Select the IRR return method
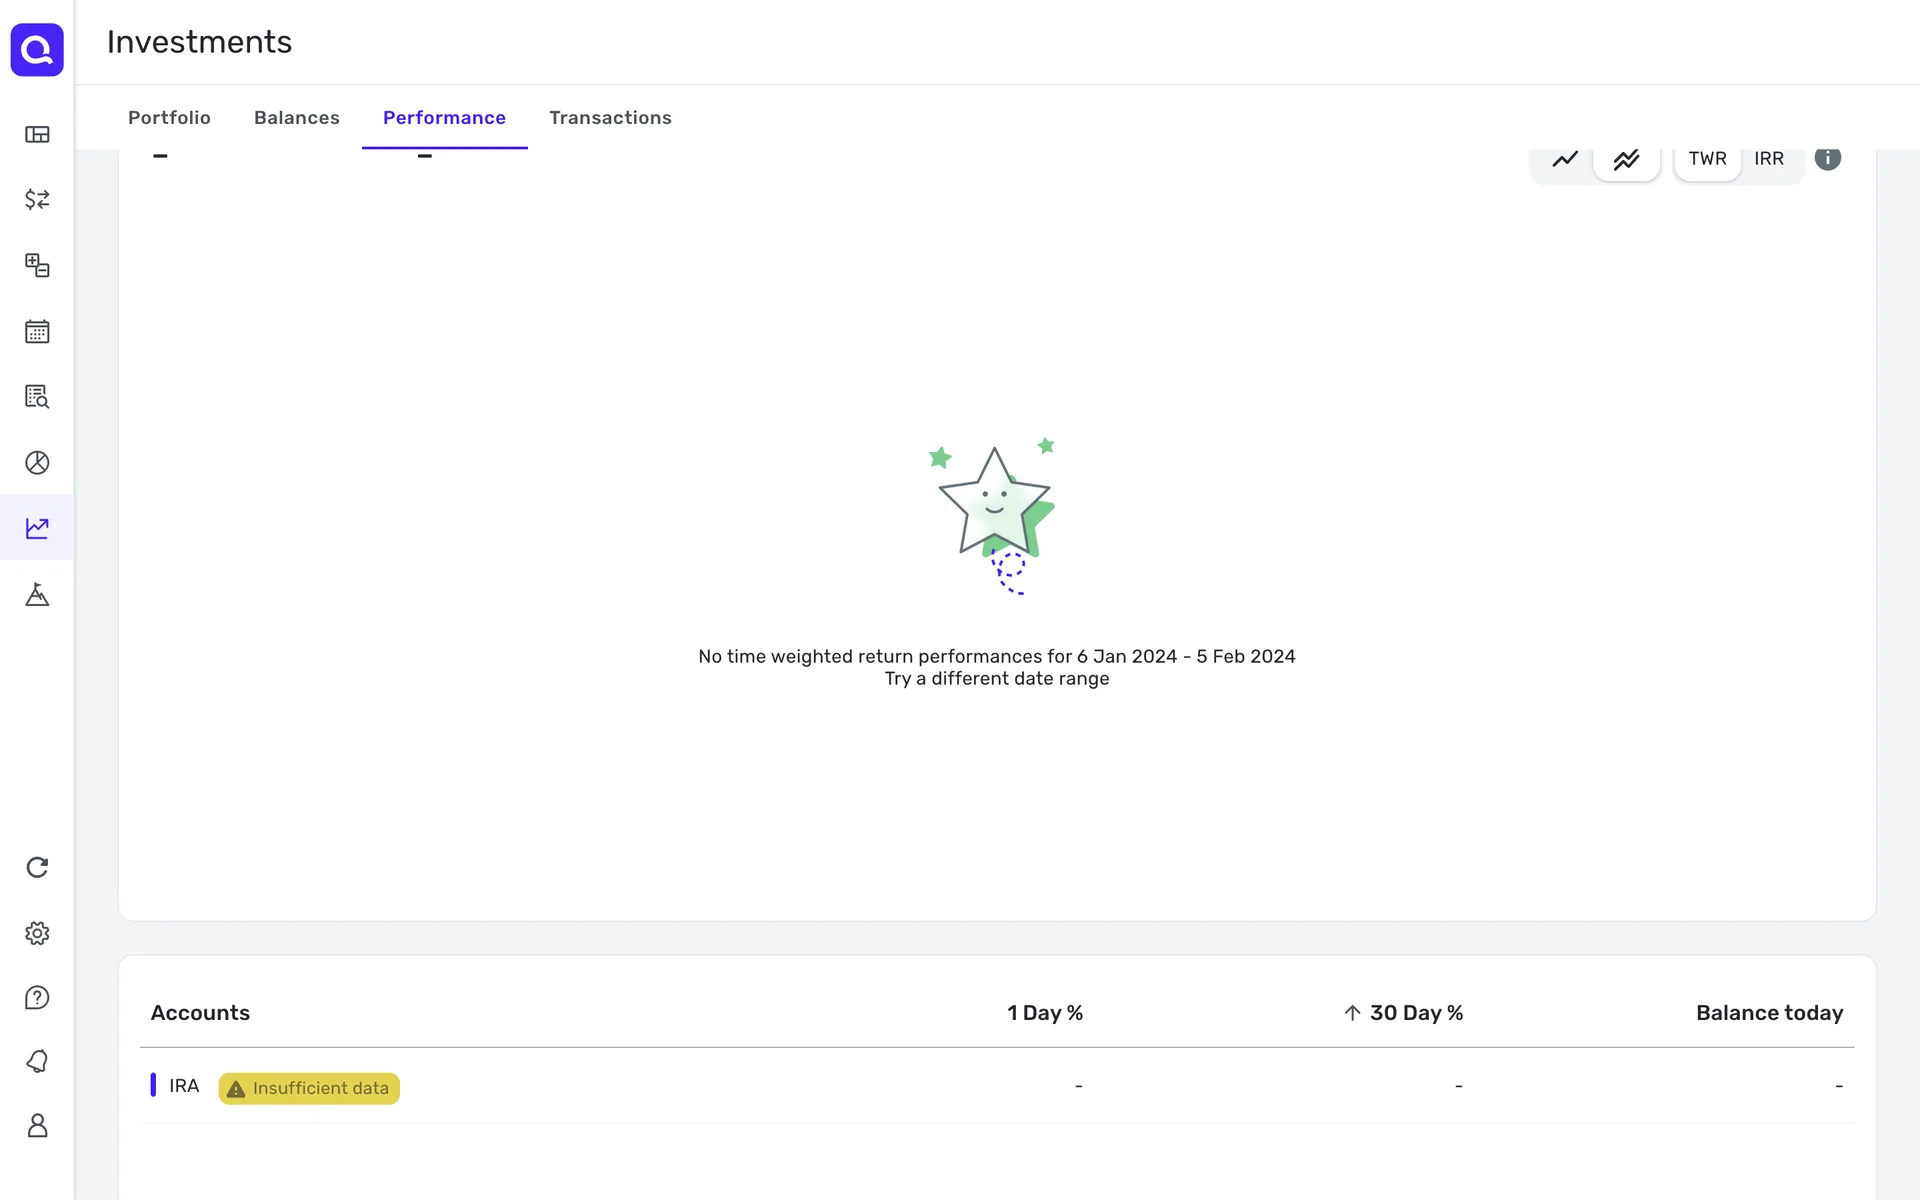The image size is (1920, 1200). 1768,159
